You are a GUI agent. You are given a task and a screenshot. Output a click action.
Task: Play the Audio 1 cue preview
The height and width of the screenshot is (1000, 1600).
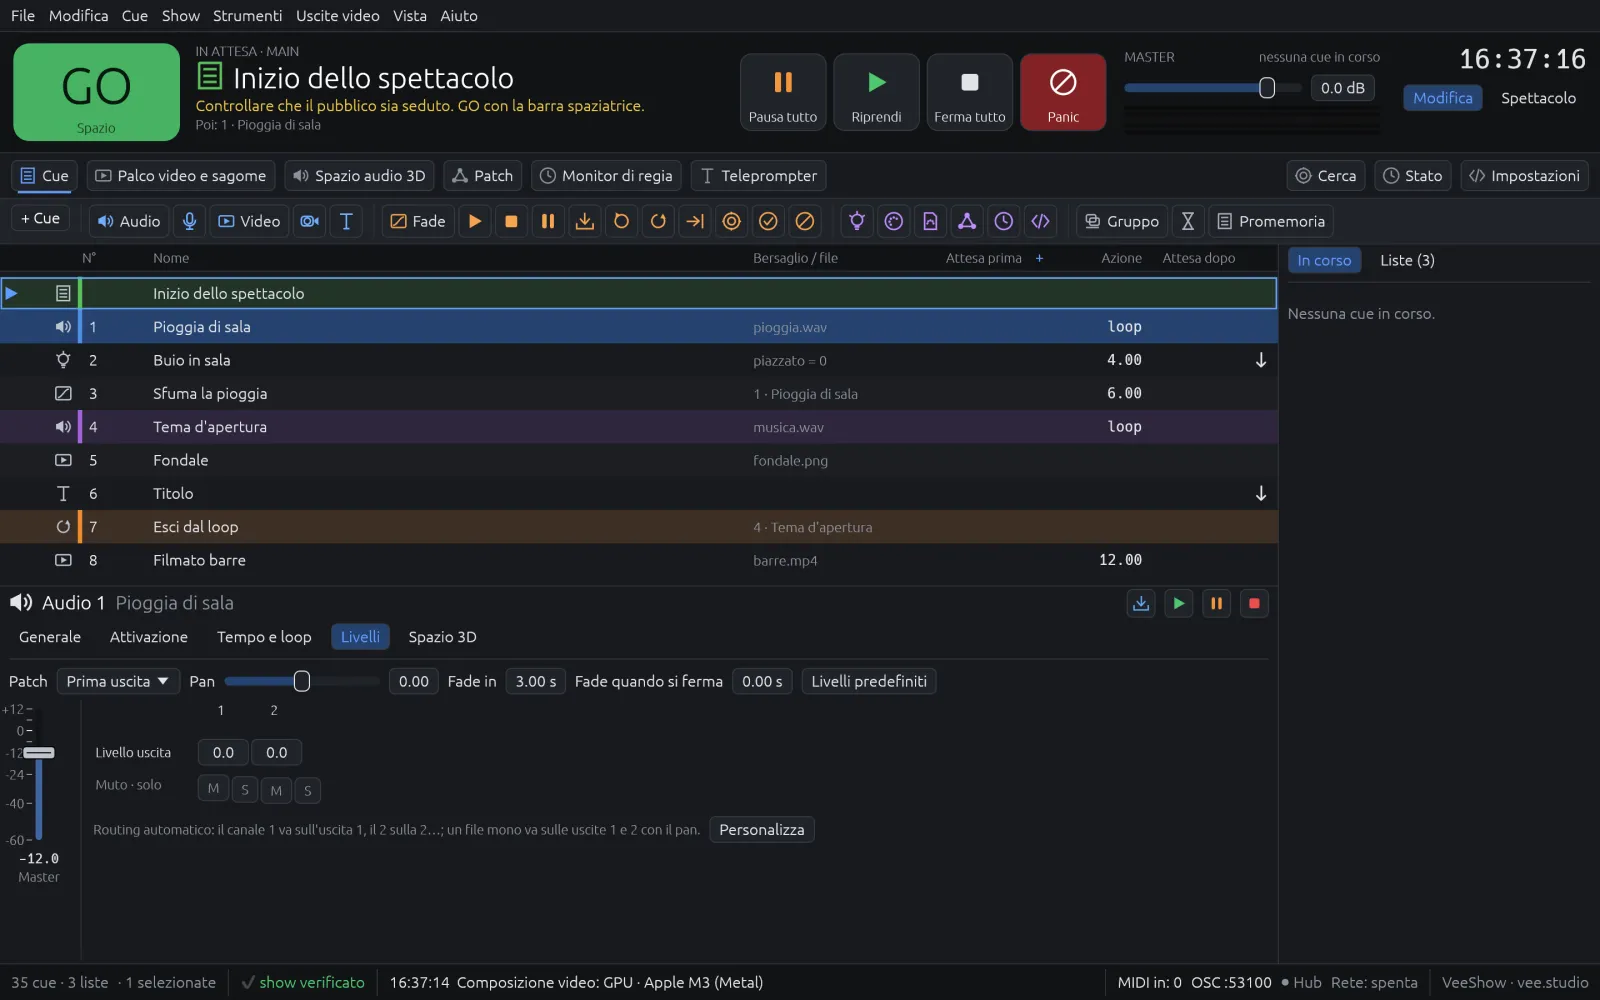pos(1179,603)
